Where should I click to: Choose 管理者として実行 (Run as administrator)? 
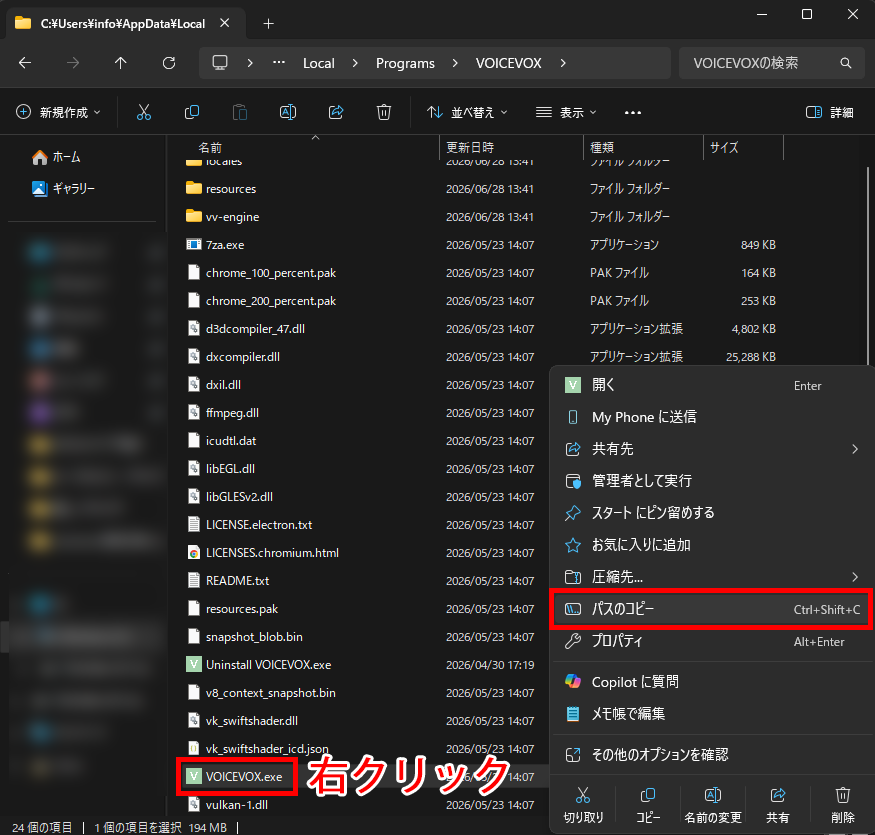[x=711, y=481]
